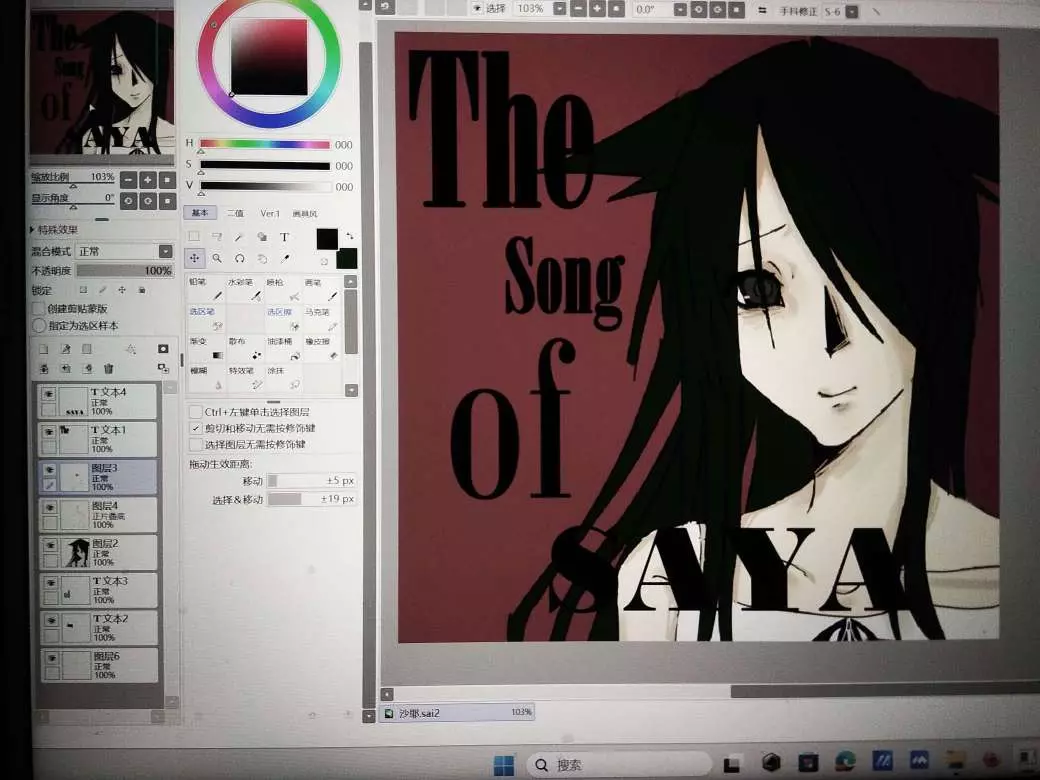Choose the 水彩笔 watercolor brush
The height and width of the screenshot is (780, 1040).
245,289
